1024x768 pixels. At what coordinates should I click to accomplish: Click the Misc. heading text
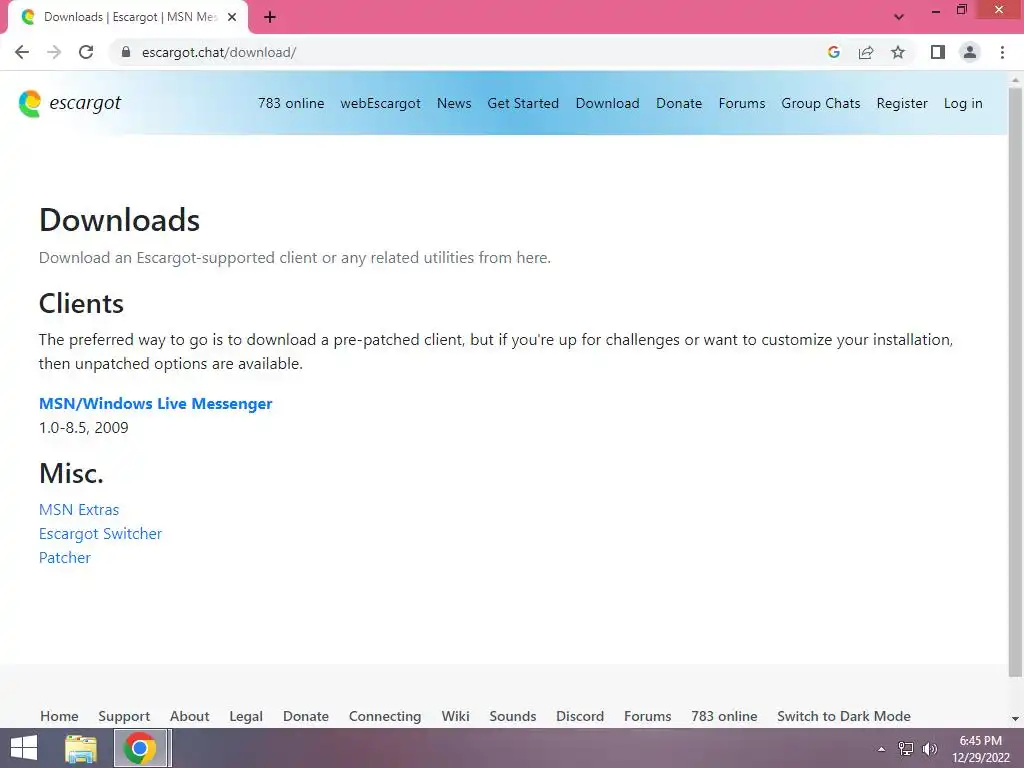point(71,473)
